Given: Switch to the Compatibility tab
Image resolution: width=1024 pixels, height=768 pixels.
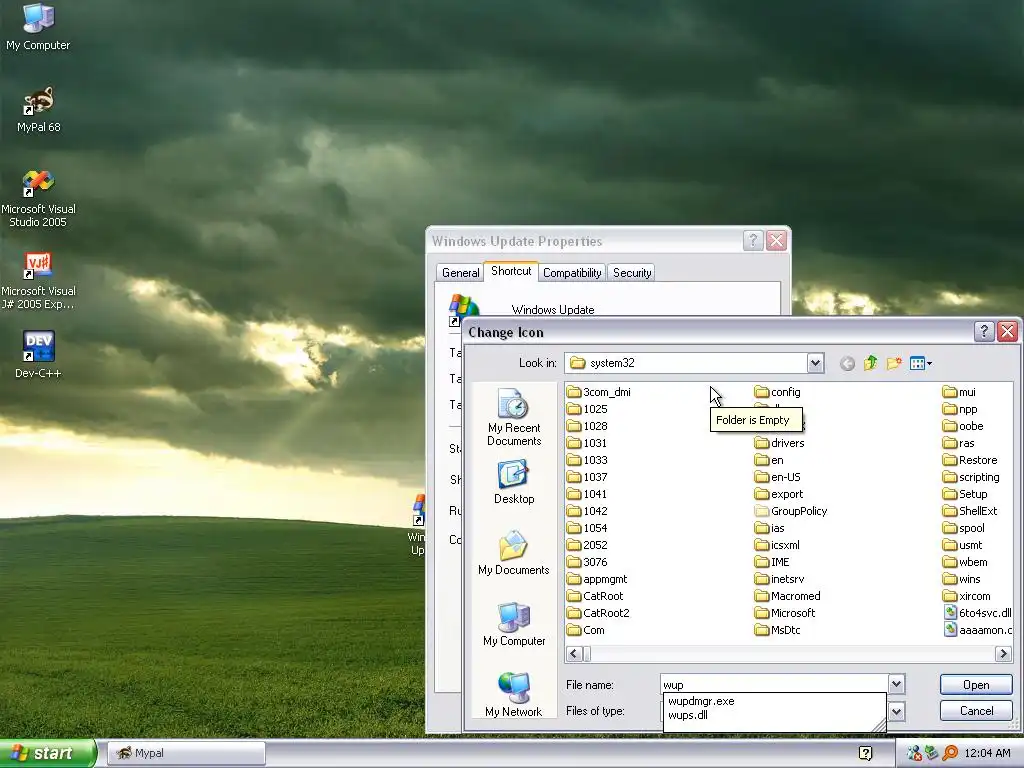Looking at the screenshot, I should 572,273.
